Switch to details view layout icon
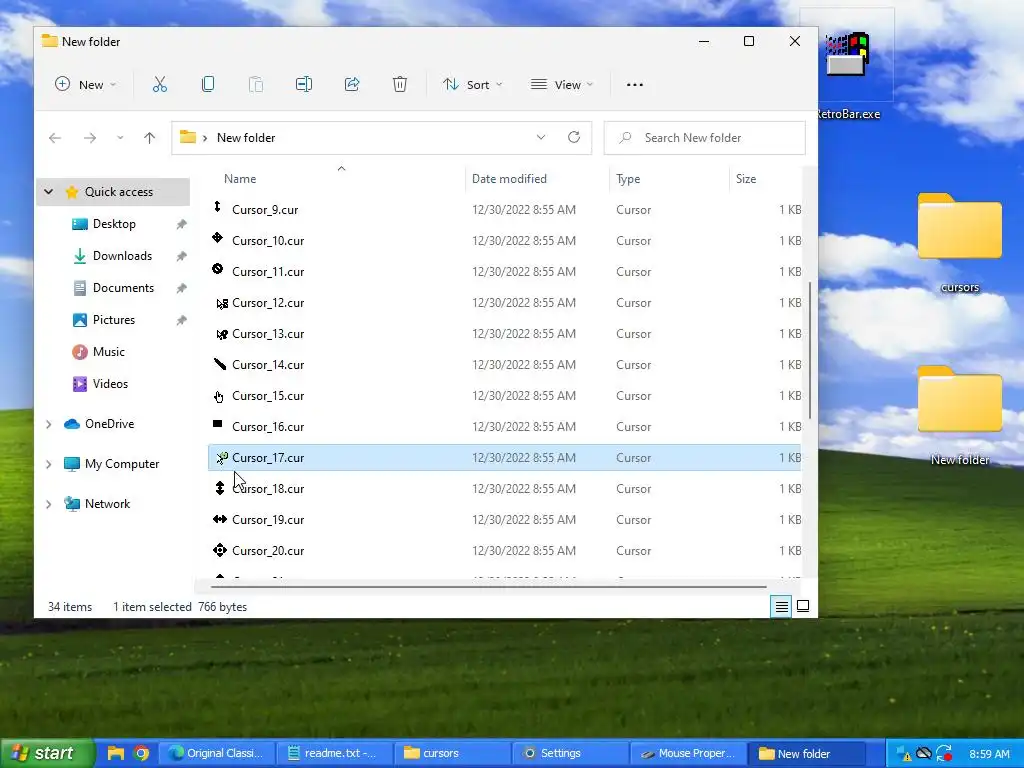Screen dimensions: 1024x768 pyautogui.click(x=781, y=607)
